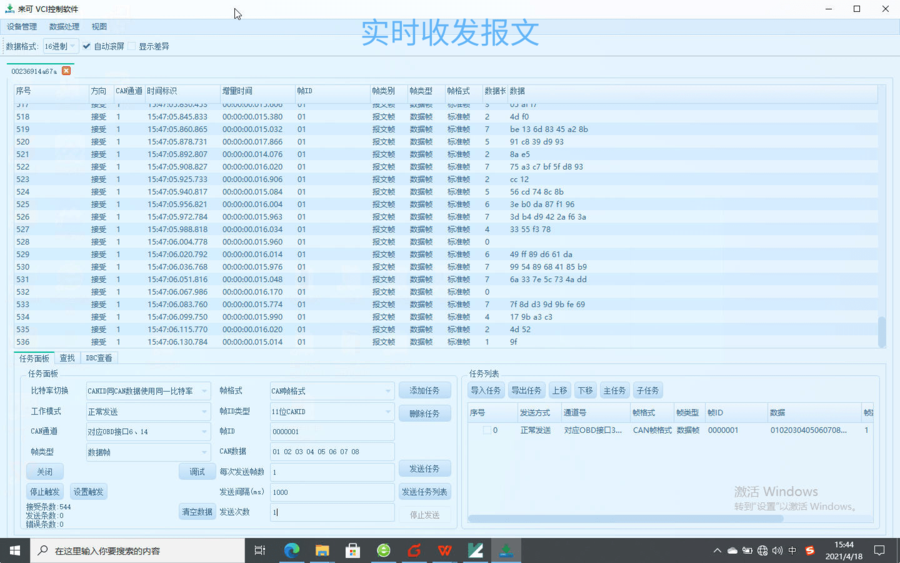Check the task row 0 checkbox

(487, 430)
